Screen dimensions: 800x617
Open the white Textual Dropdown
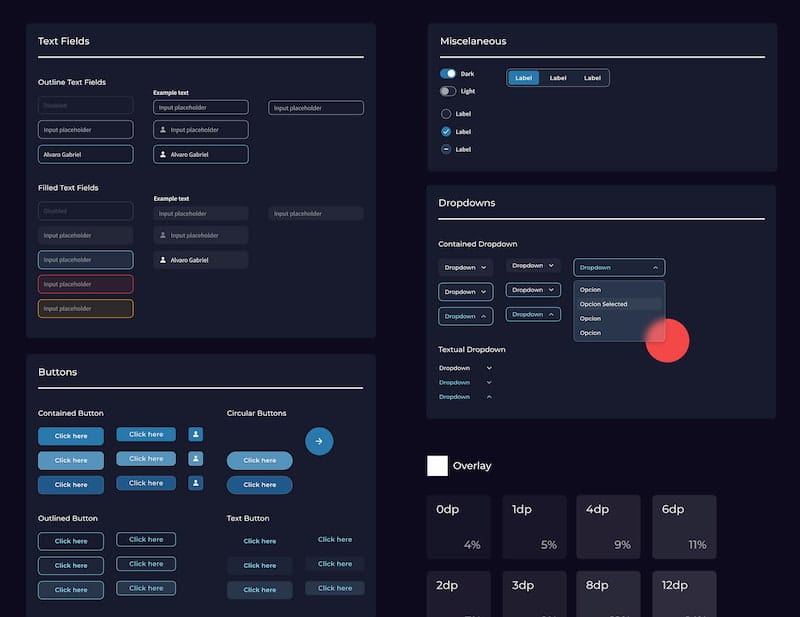click(x=465, y=368)
